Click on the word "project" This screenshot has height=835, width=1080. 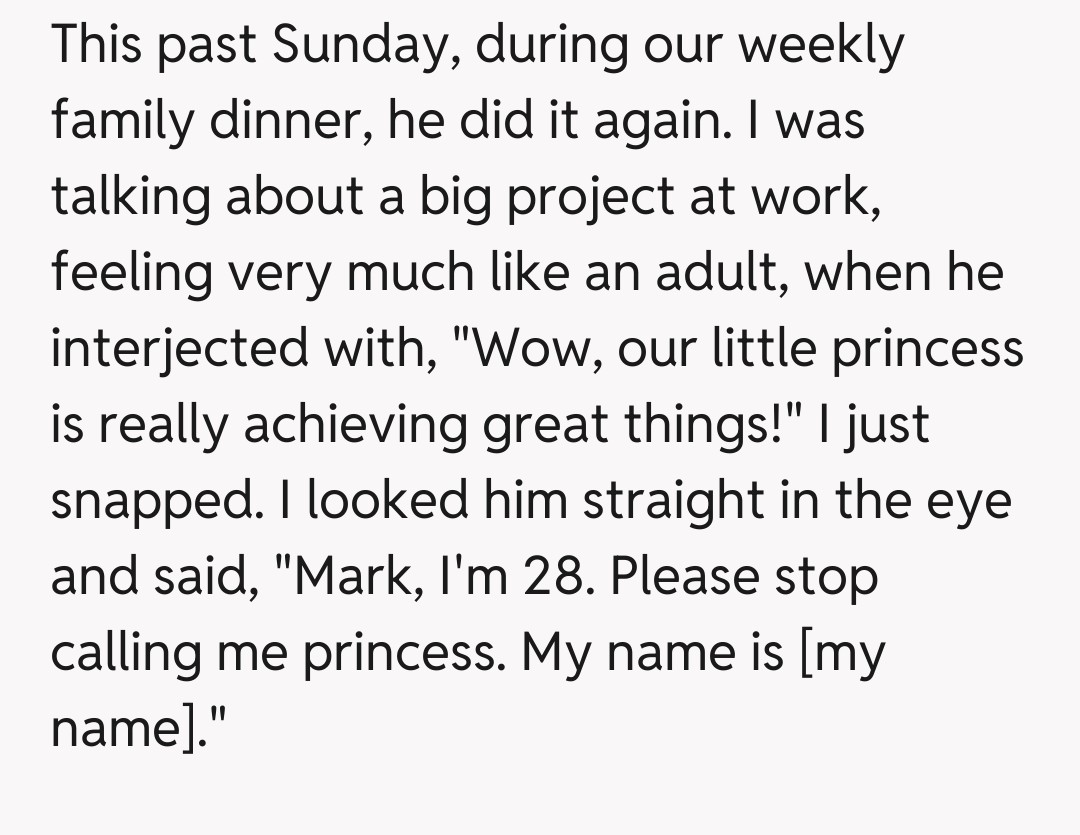pos(589,199)
